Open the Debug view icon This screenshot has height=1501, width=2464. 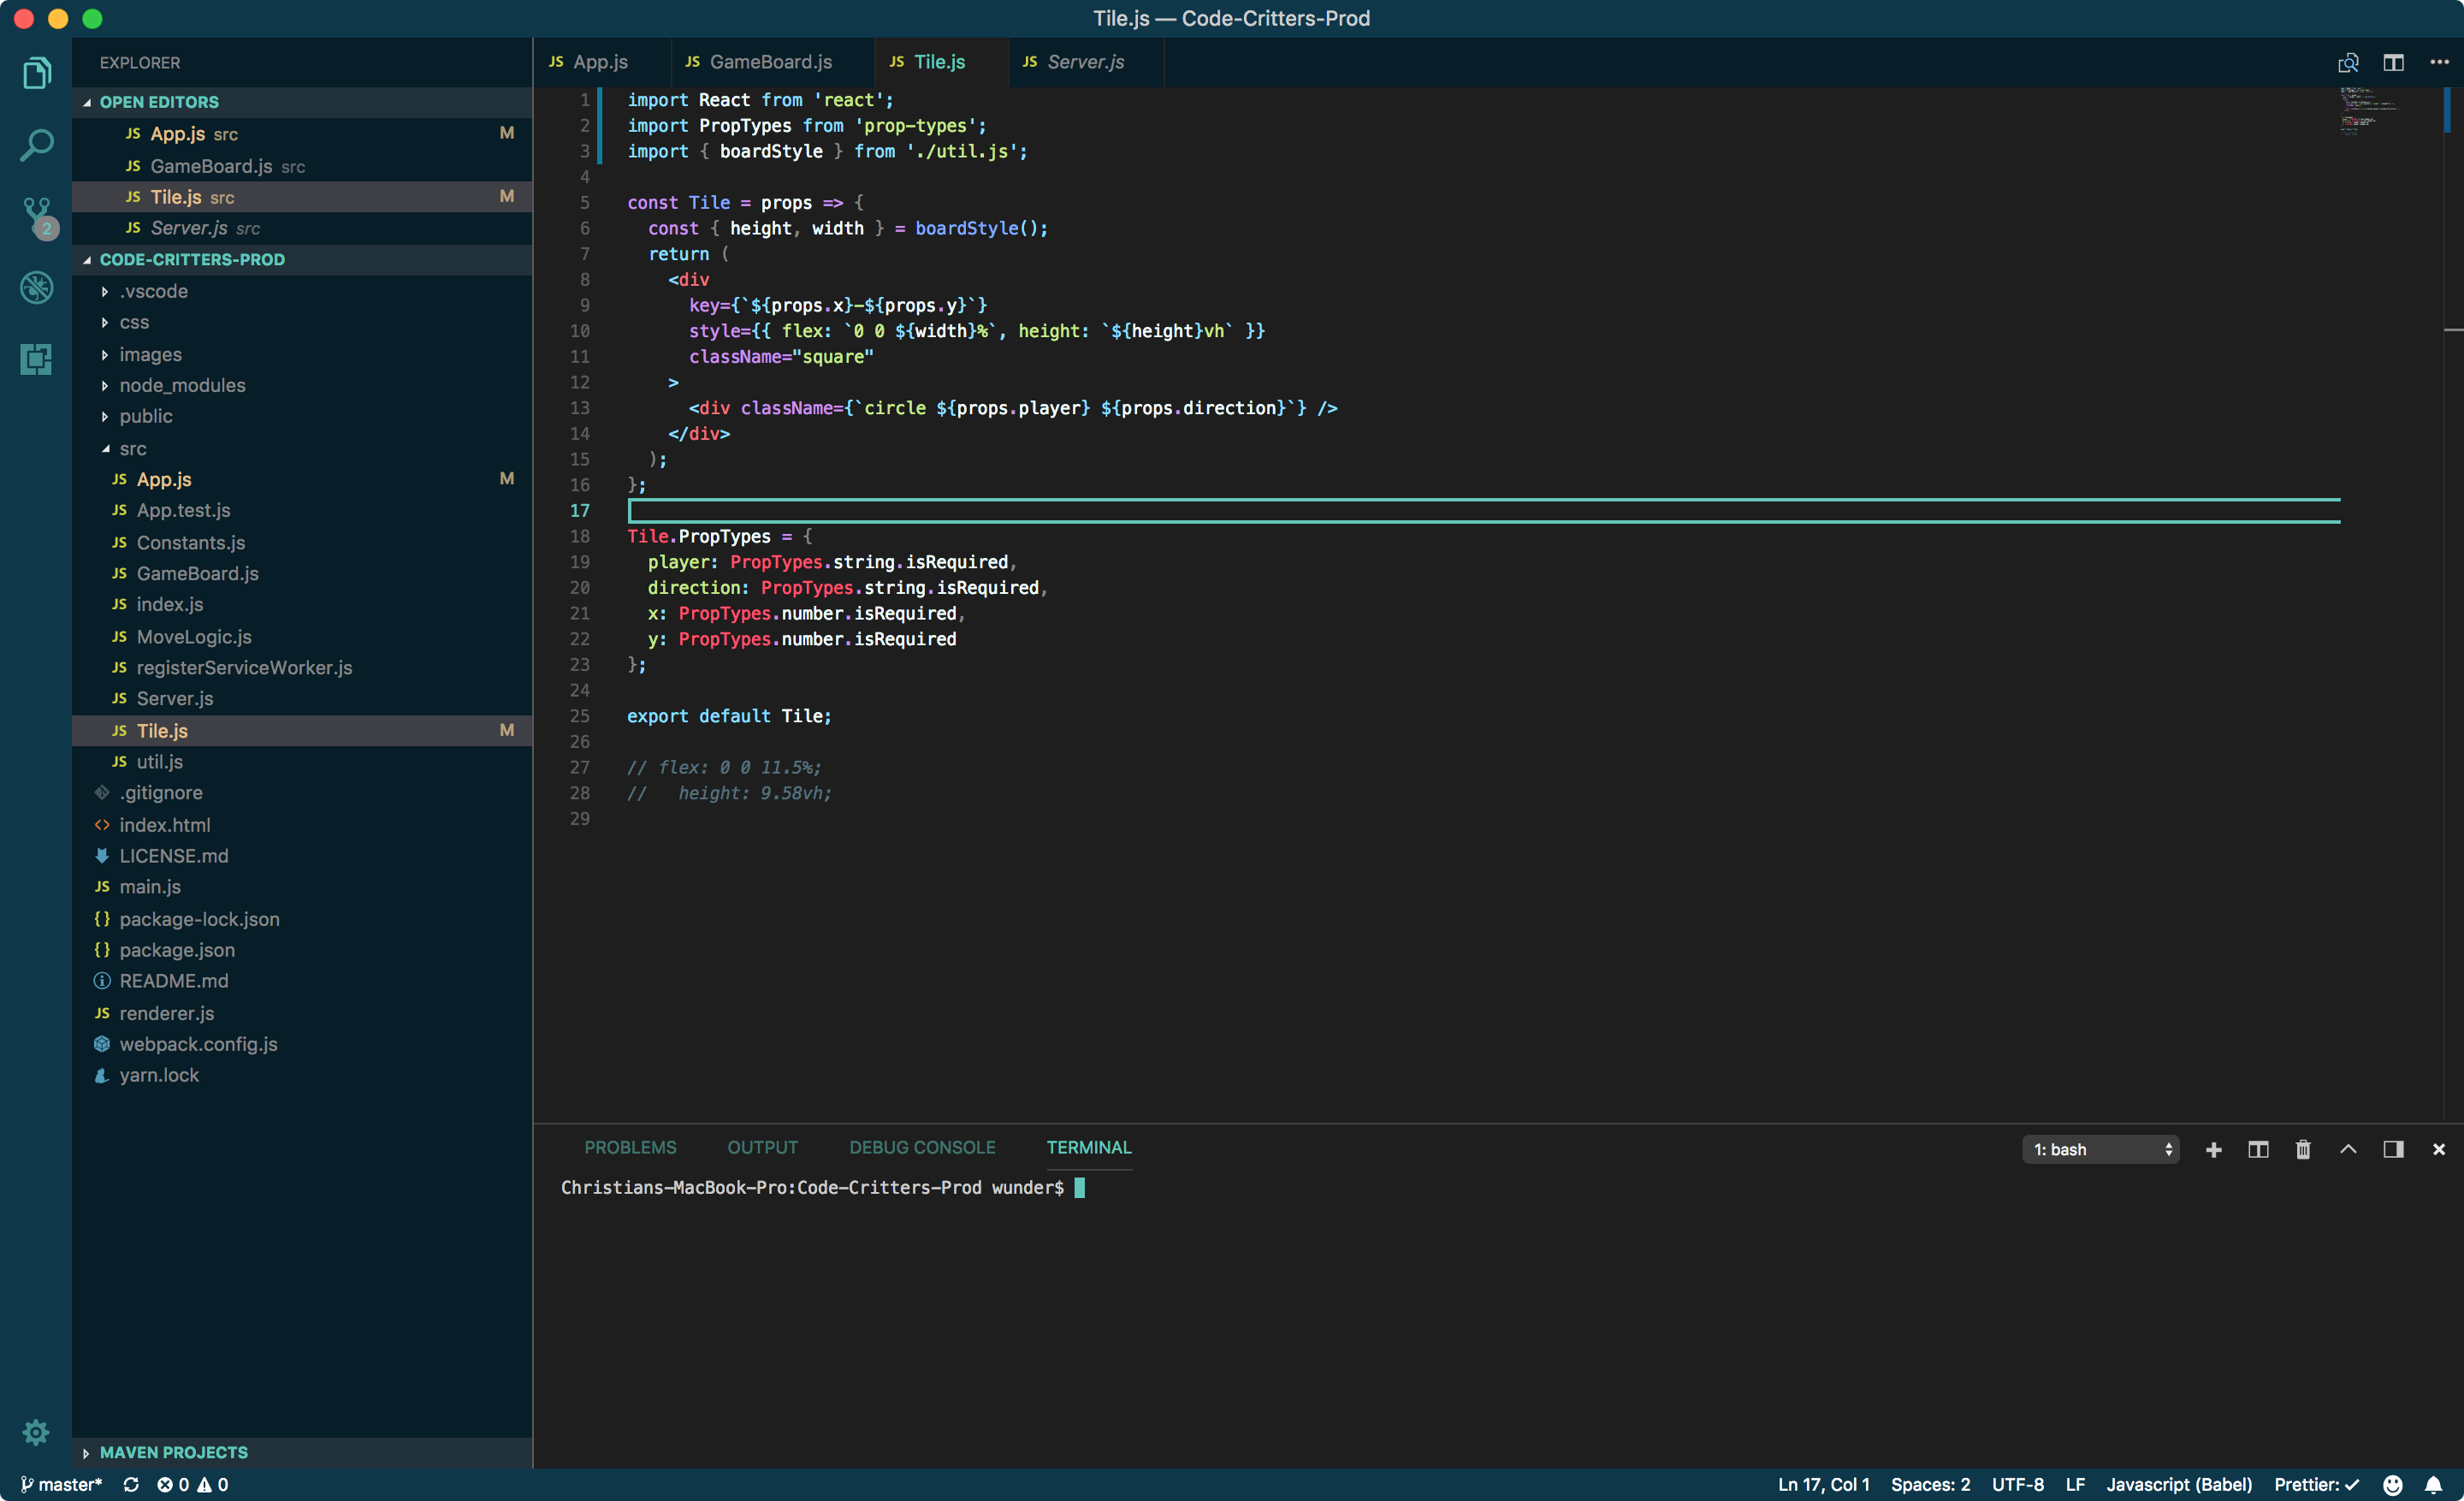36,288
